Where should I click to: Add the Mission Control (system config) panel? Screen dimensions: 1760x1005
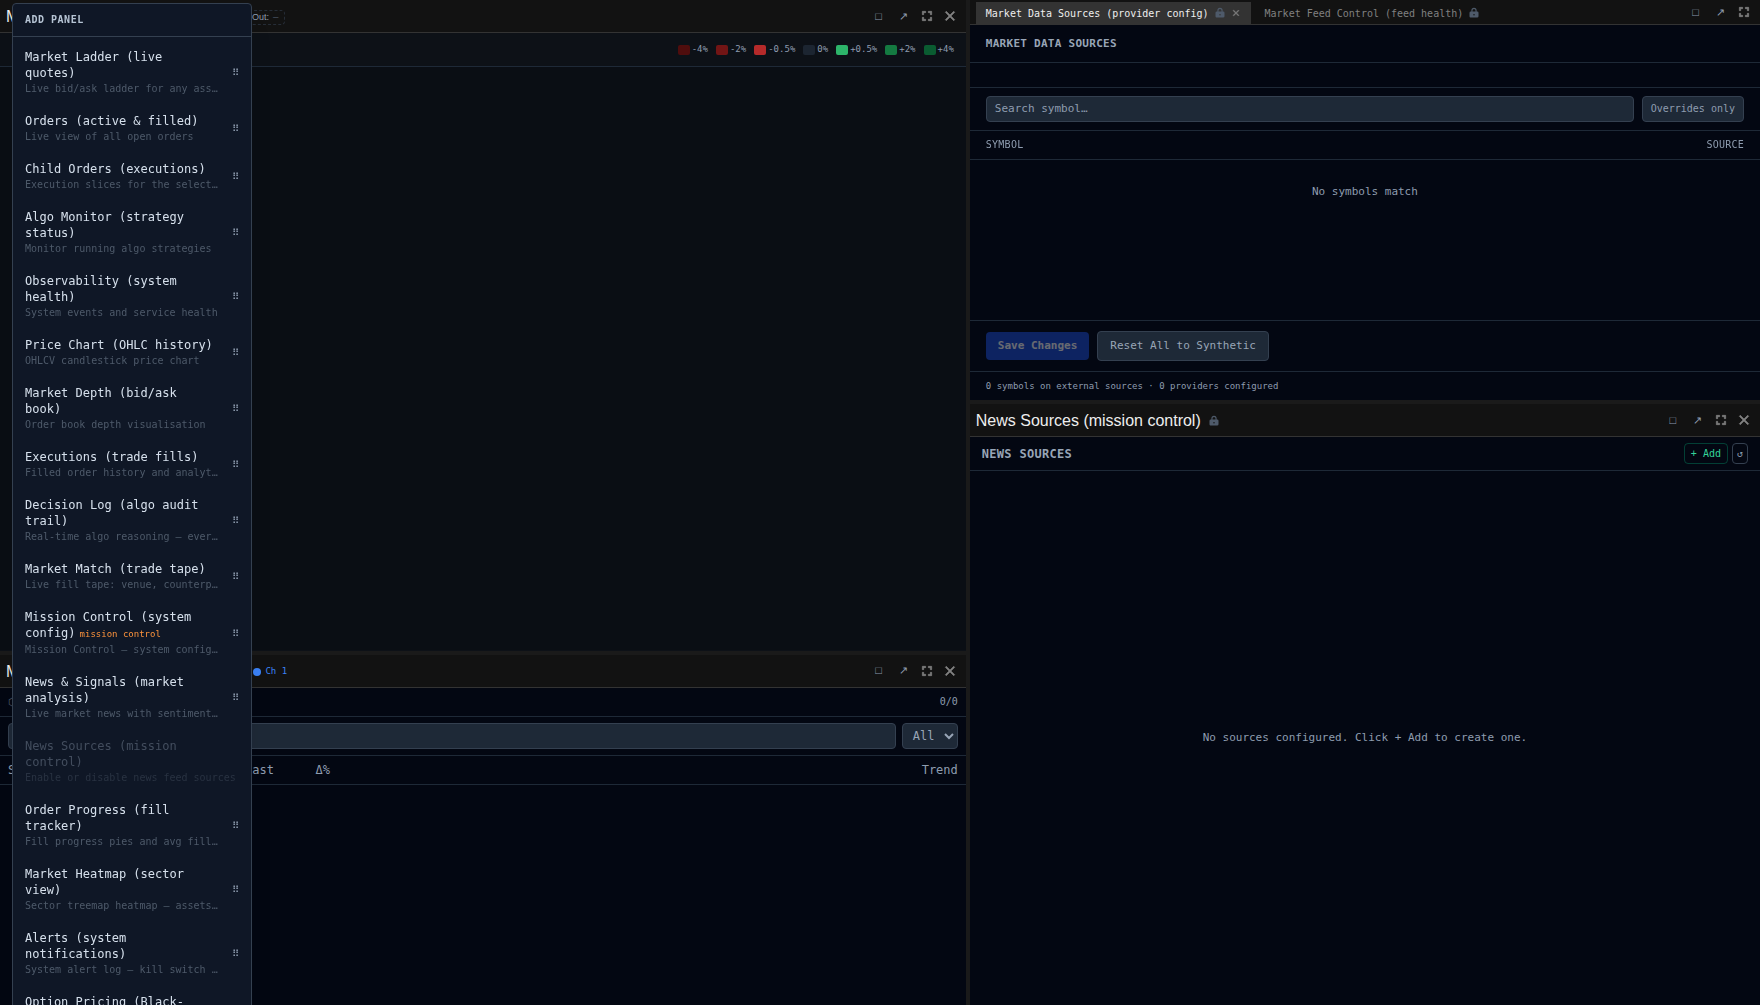131,633
